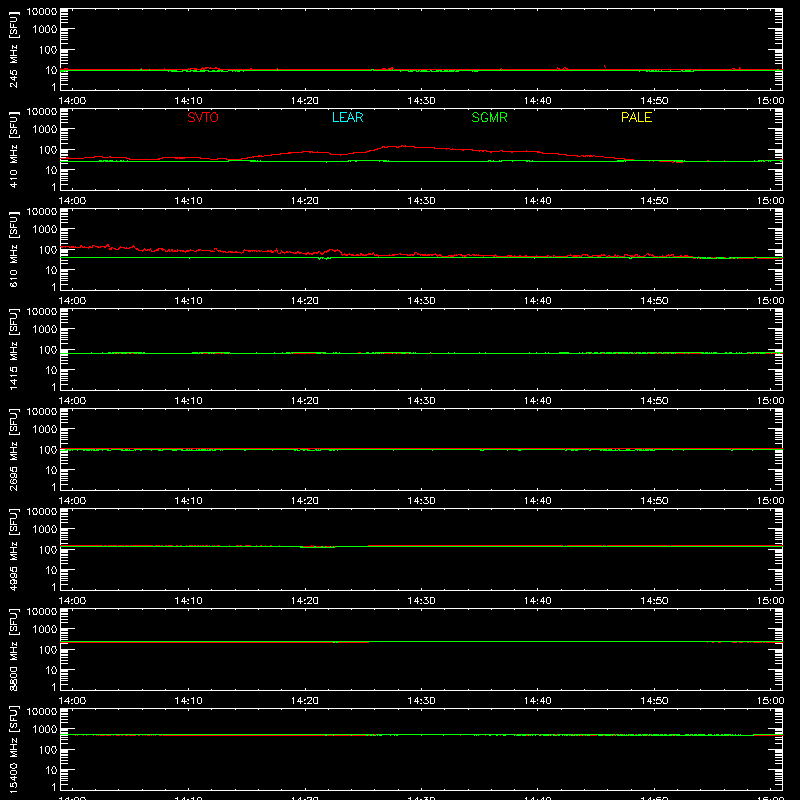Select the 15400 MHz [SFU] axis title
The width and height of the screenshot is (800, 800).
pos(13,750)
